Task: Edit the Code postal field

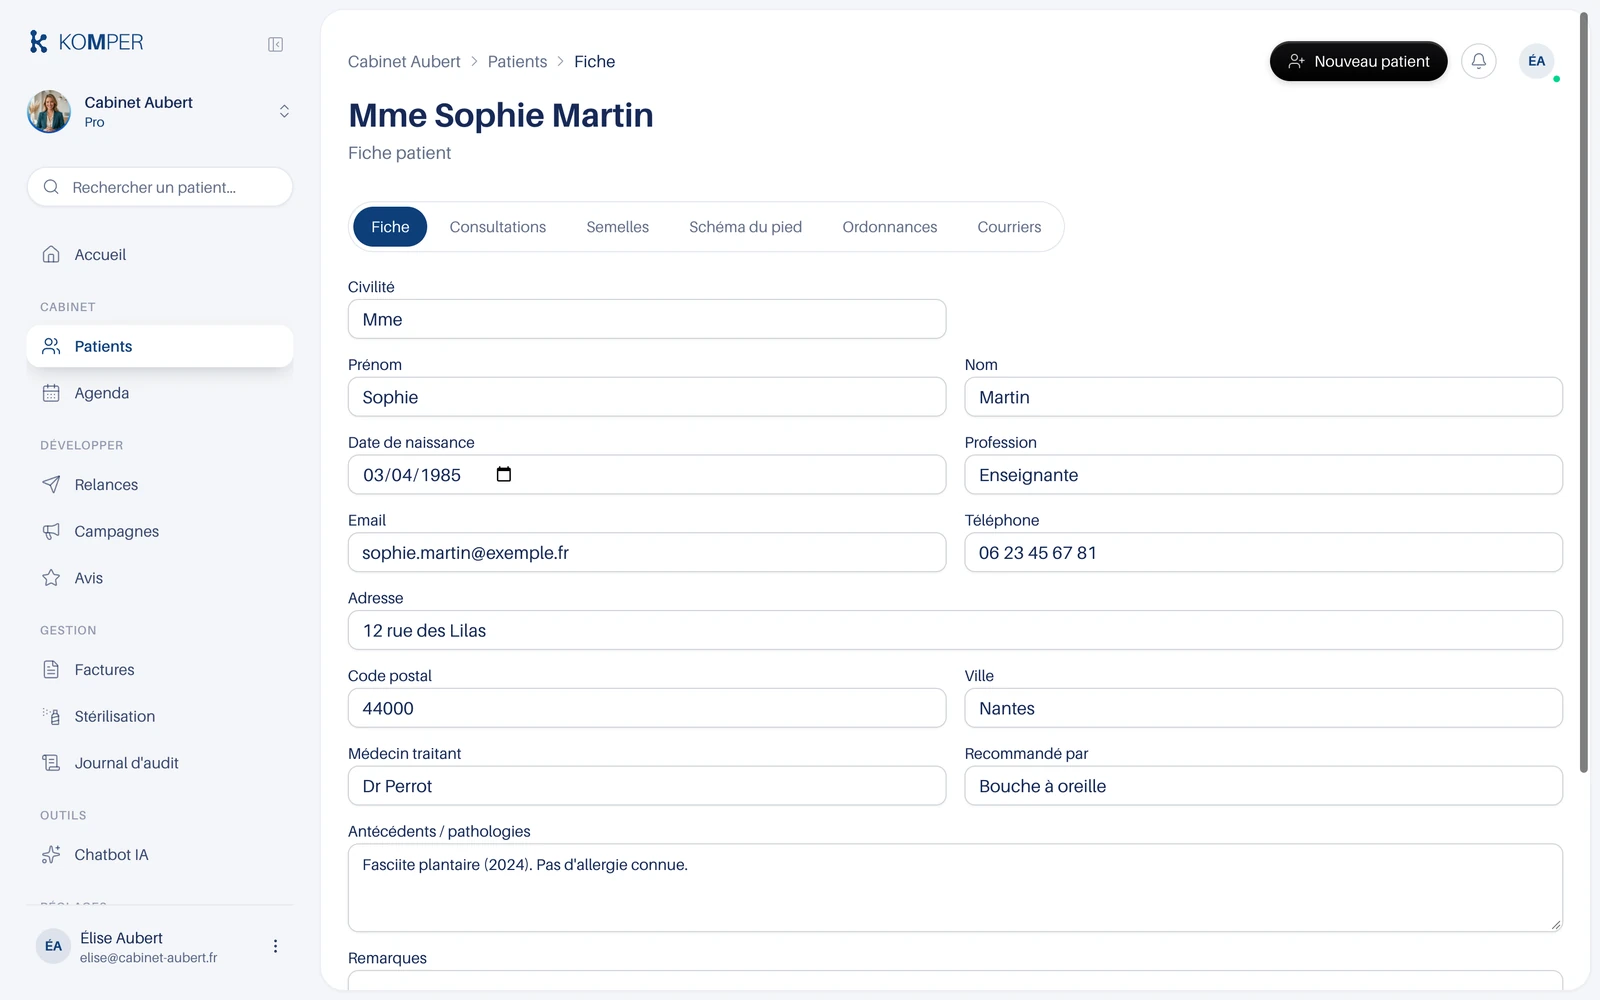Action: [647, 708]
